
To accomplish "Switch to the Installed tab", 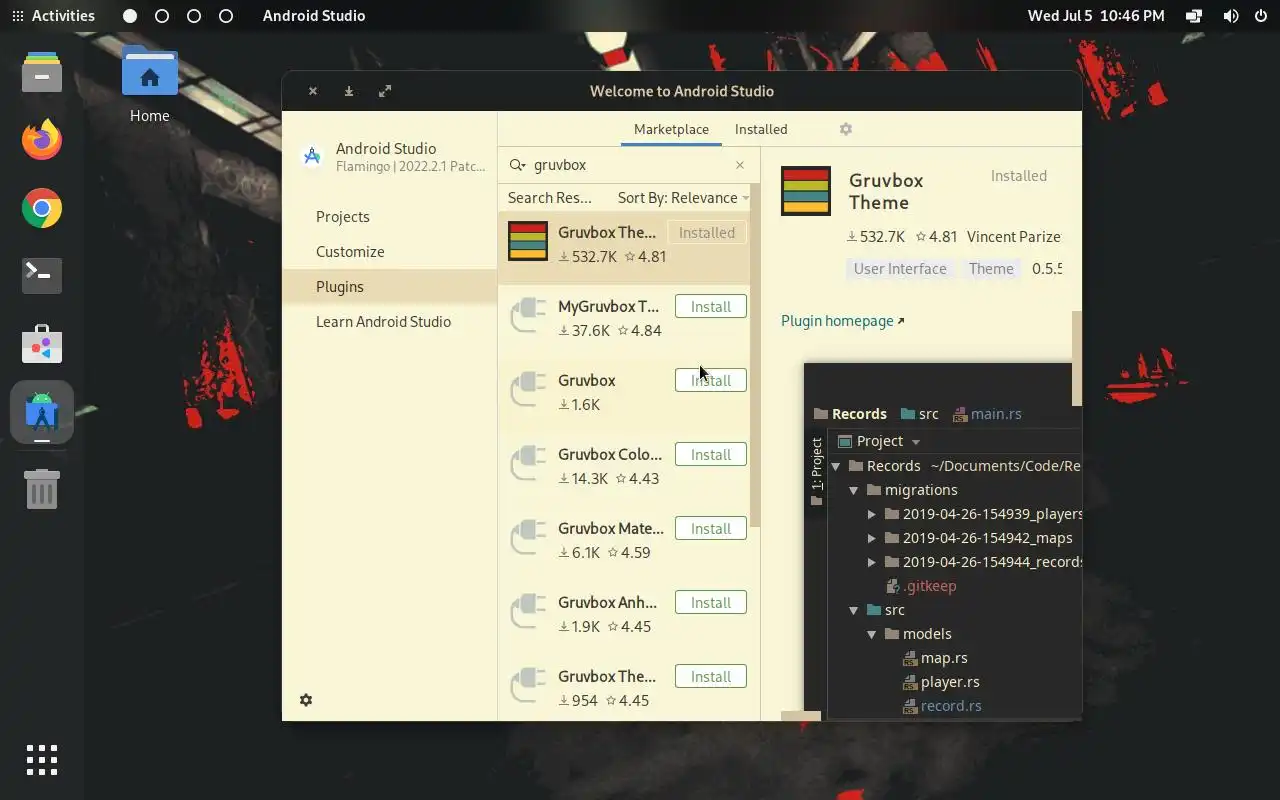I will pyautogui.click(x=761, y=129).
